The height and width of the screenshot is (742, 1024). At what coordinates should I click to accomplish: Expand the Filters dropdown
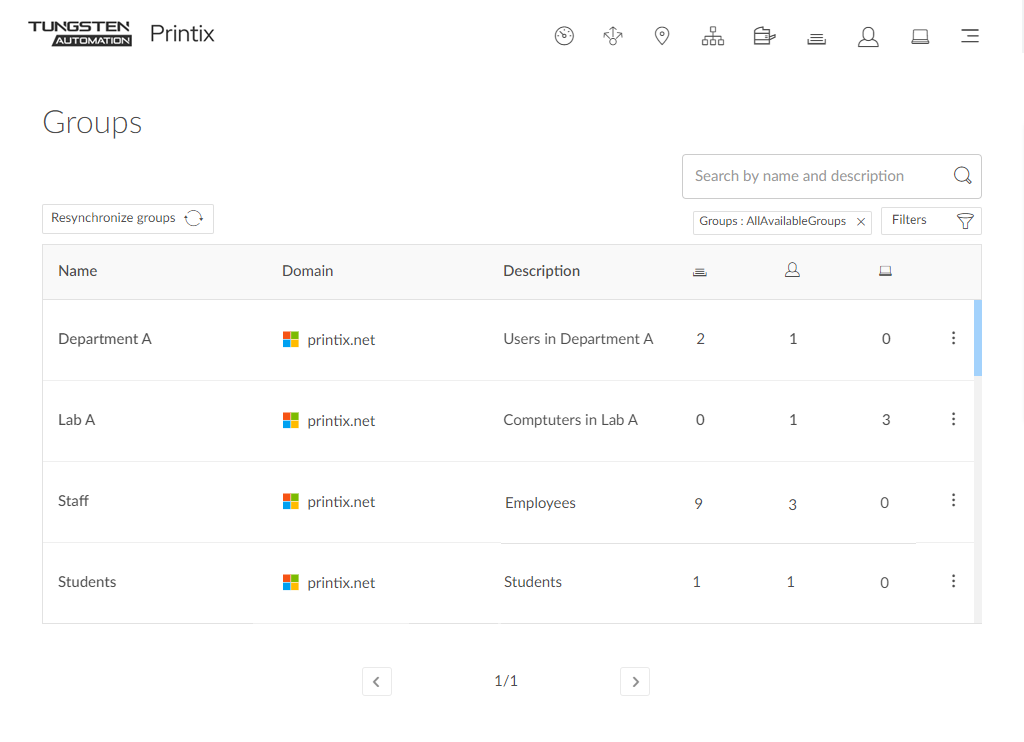tap(931, 221)
